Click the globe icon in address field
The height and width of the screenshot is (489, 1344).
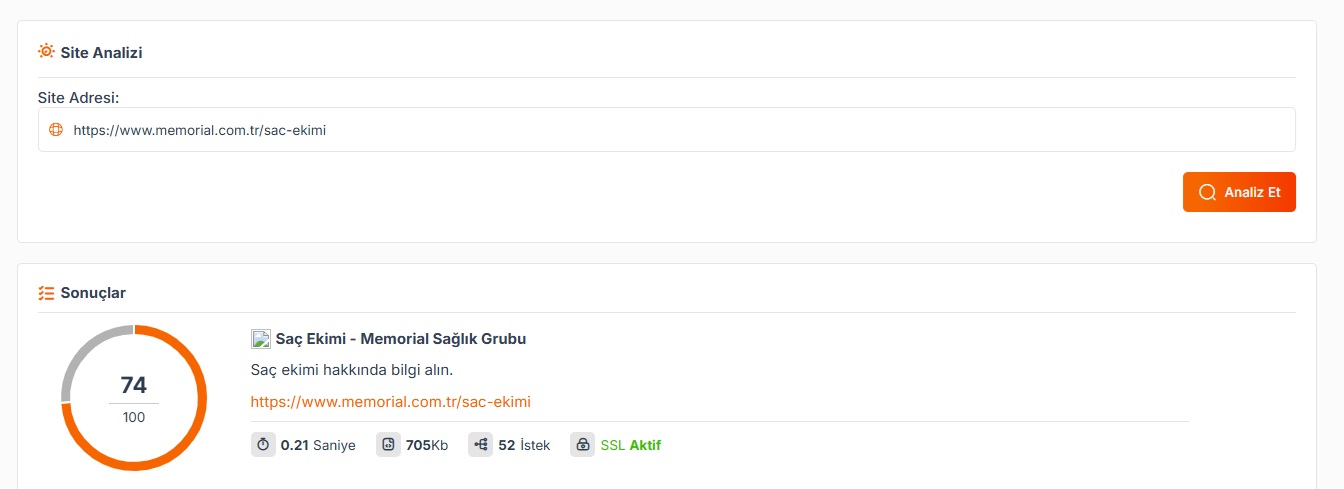[56, 130]
